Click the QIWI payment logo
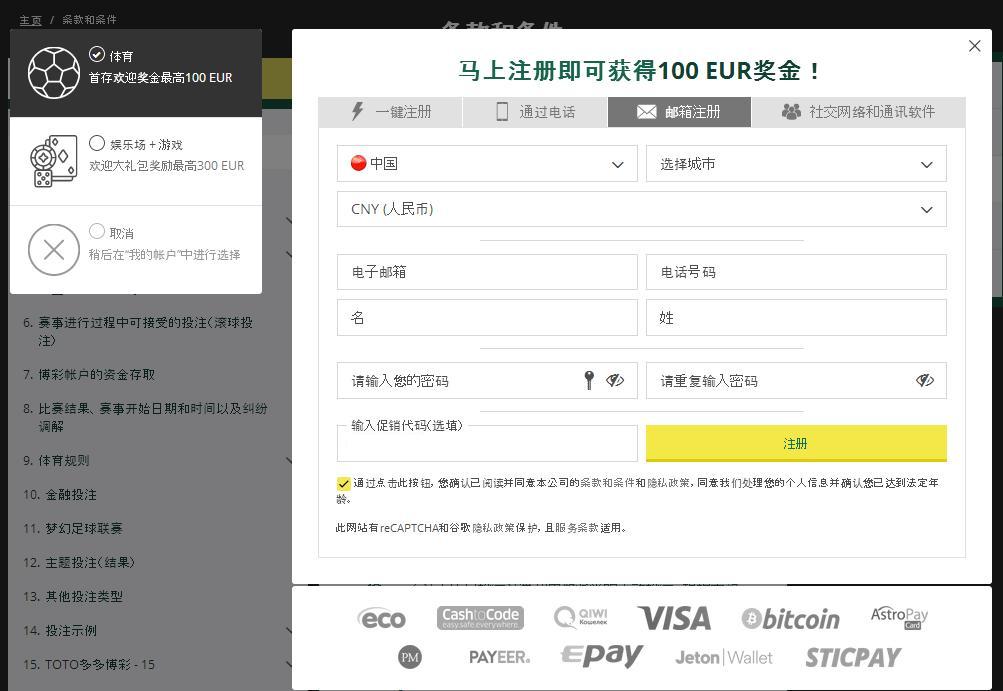The image size is (1003, 691). (x=580, y=617)
